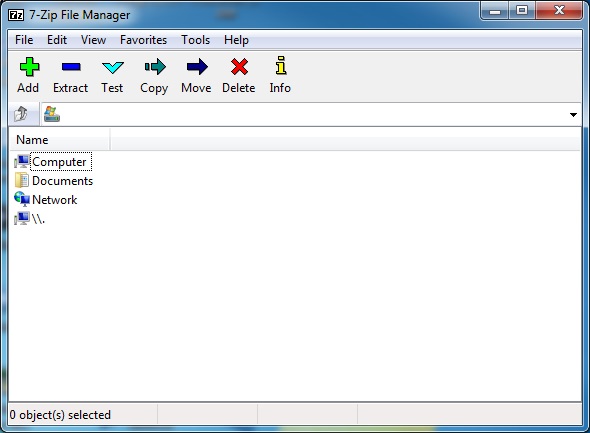Viewport: 590px width, 433px height.
Task: Click inside the address path field
Action: click(311, 114)
